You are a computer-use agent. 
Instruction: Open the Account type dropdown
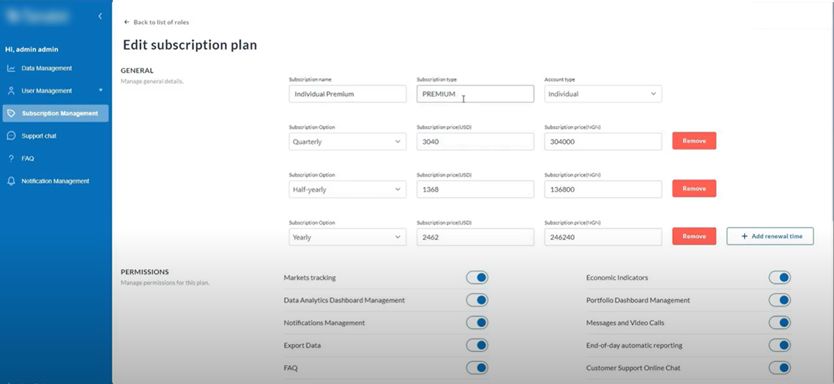click(x=603, y=94)
